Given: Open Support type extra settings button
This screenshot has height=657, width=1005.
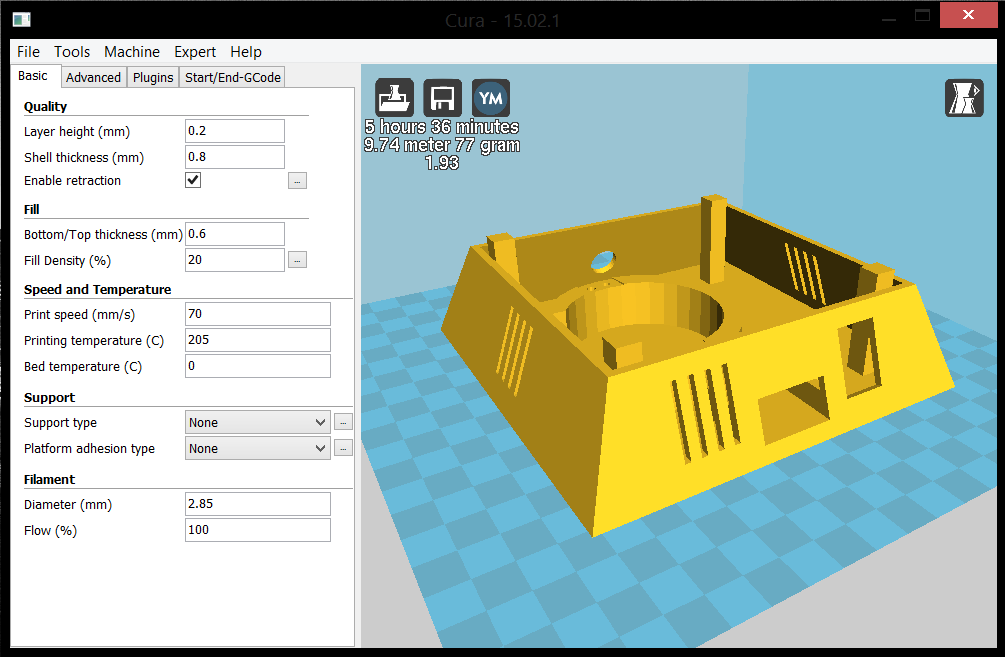Looking at the screenshot, I should [344, 422].
